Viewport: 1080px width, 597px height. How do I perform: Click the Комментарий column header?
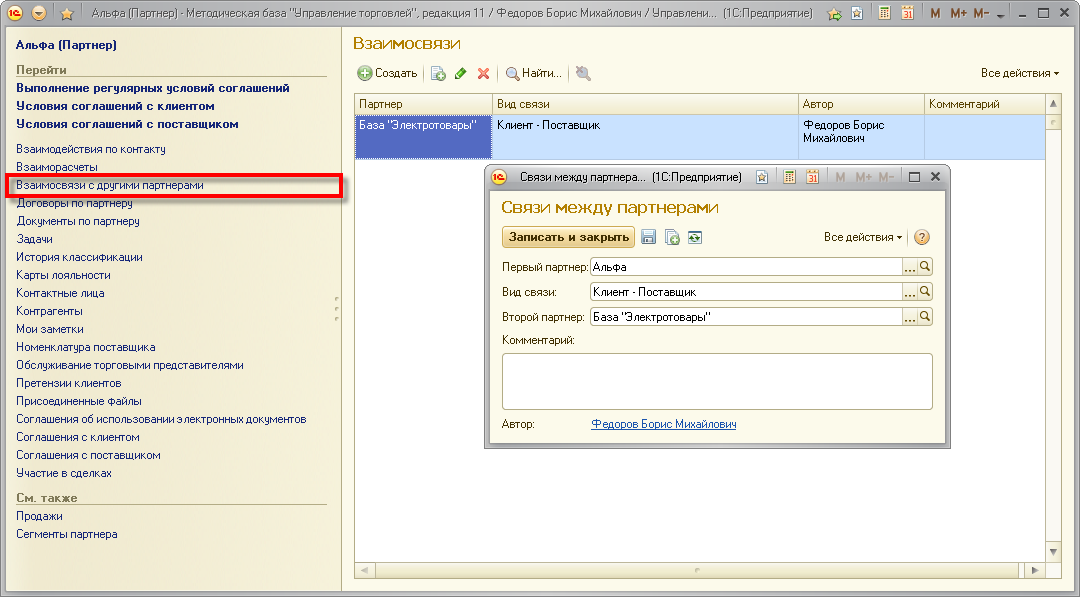[x=985, y=104]
